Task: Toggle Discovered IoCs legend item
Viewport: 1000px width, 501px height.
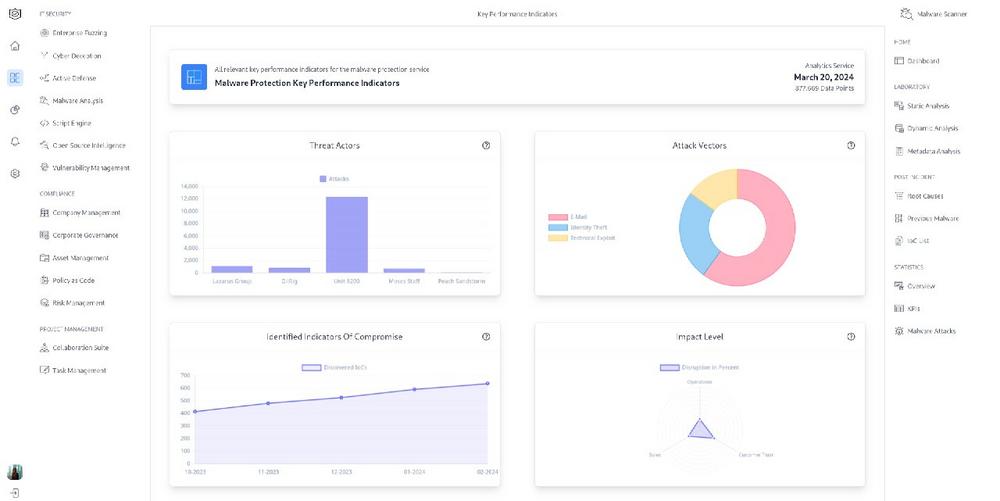Action: pyautogui.click(x=334, y=367)
